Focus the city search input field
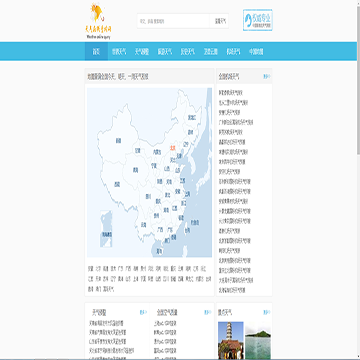This screenshot has height=360, width=360. [x=173, y=21]
